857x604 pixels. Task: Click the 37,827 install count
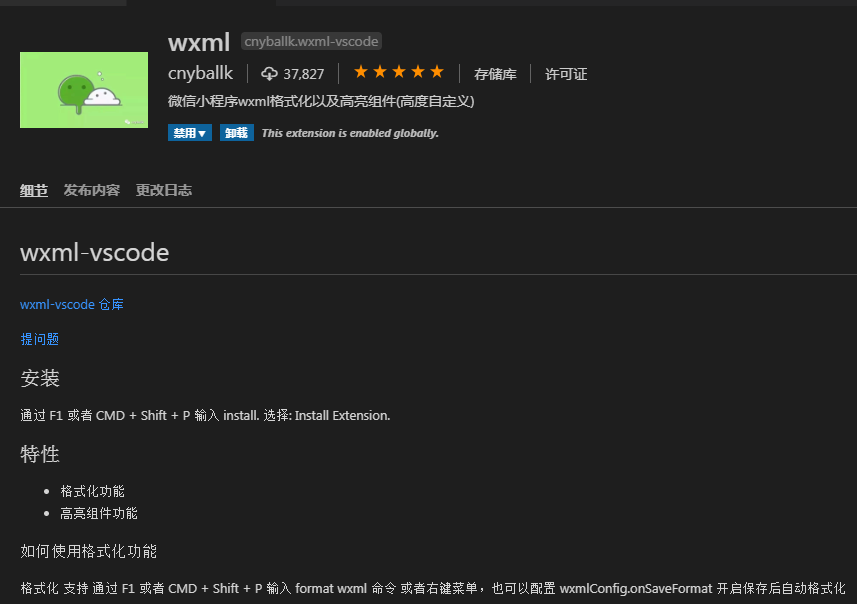[303, 74]
